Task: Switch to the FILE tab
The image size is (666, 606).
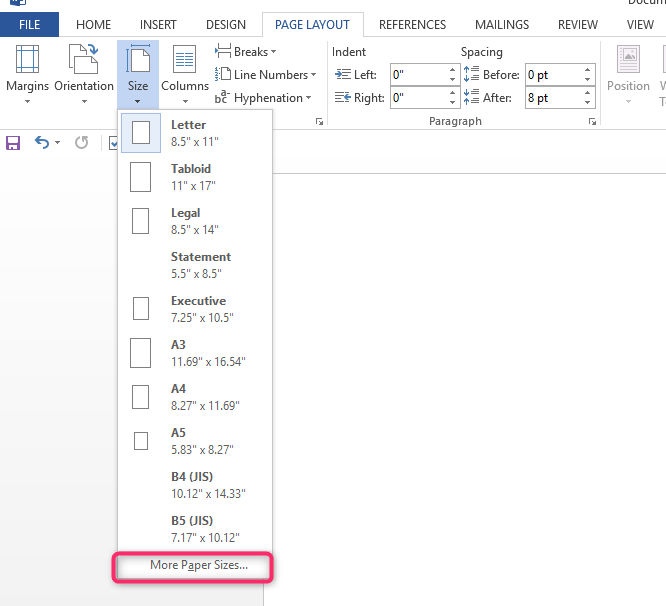Action: click(29, 25)
